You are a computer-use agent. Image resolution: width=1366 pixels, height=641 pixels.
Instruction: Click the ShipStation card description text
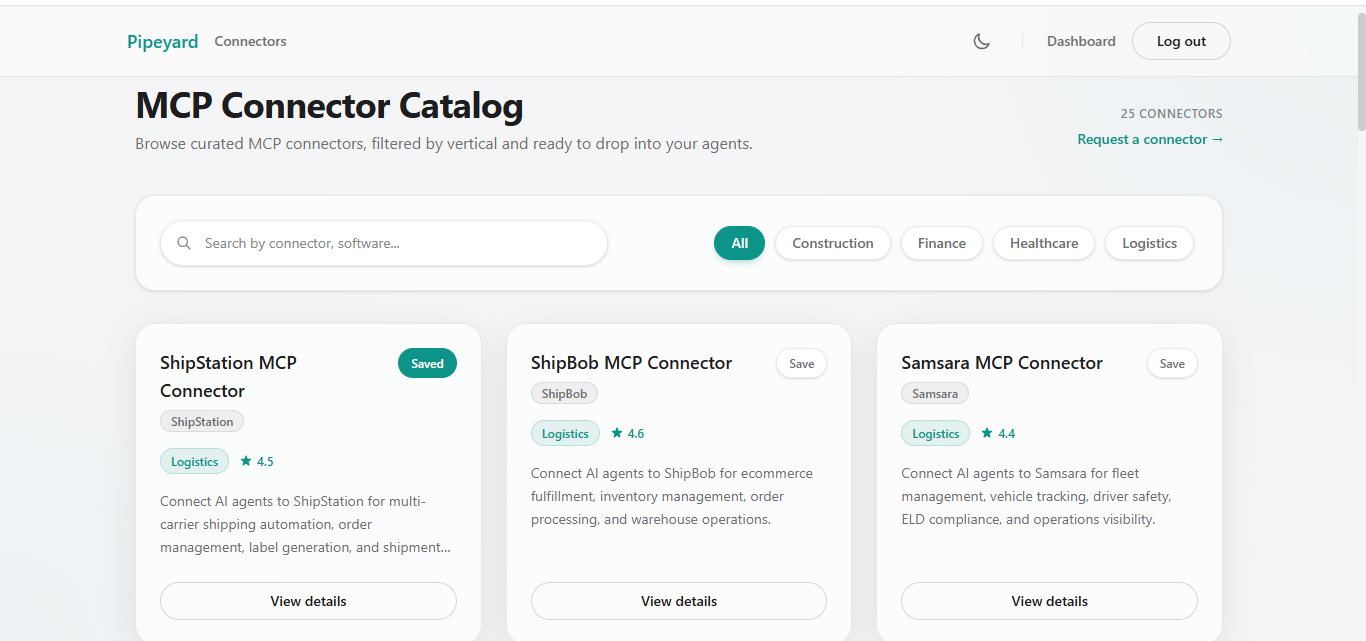tap(305, 524)
